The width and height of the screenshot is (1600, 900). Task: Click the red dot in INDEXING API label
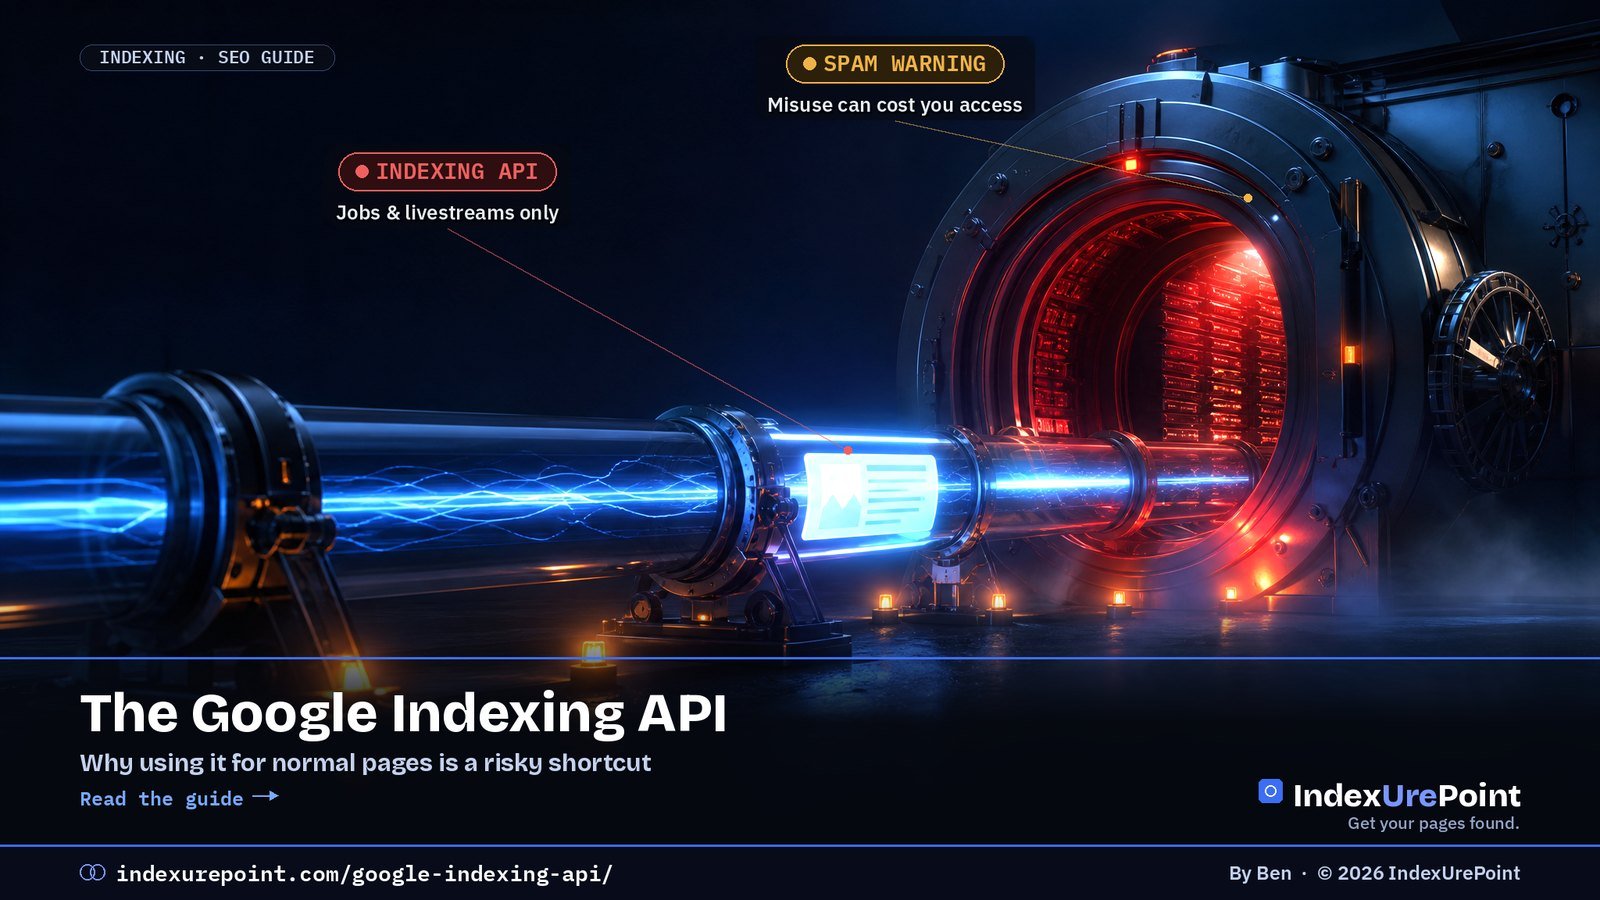pyautogui.click(x=362, y=172)
